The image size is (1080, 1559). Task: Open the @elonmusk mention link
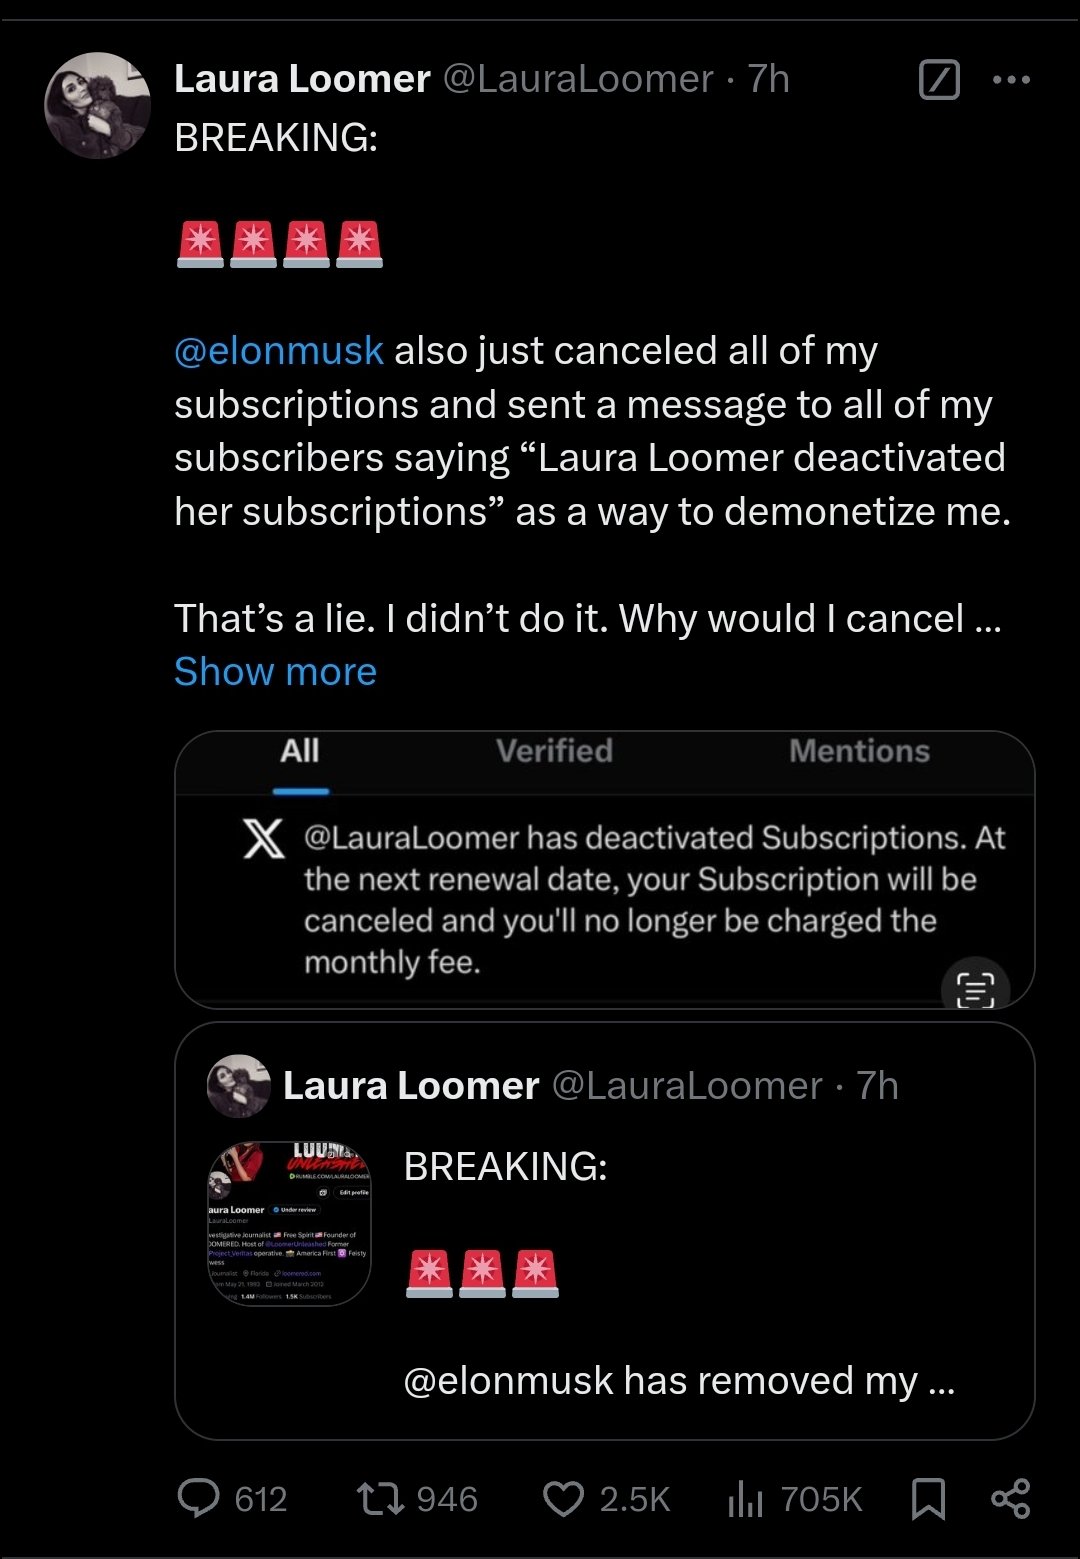pyautogui.click(x=278, y=351)
